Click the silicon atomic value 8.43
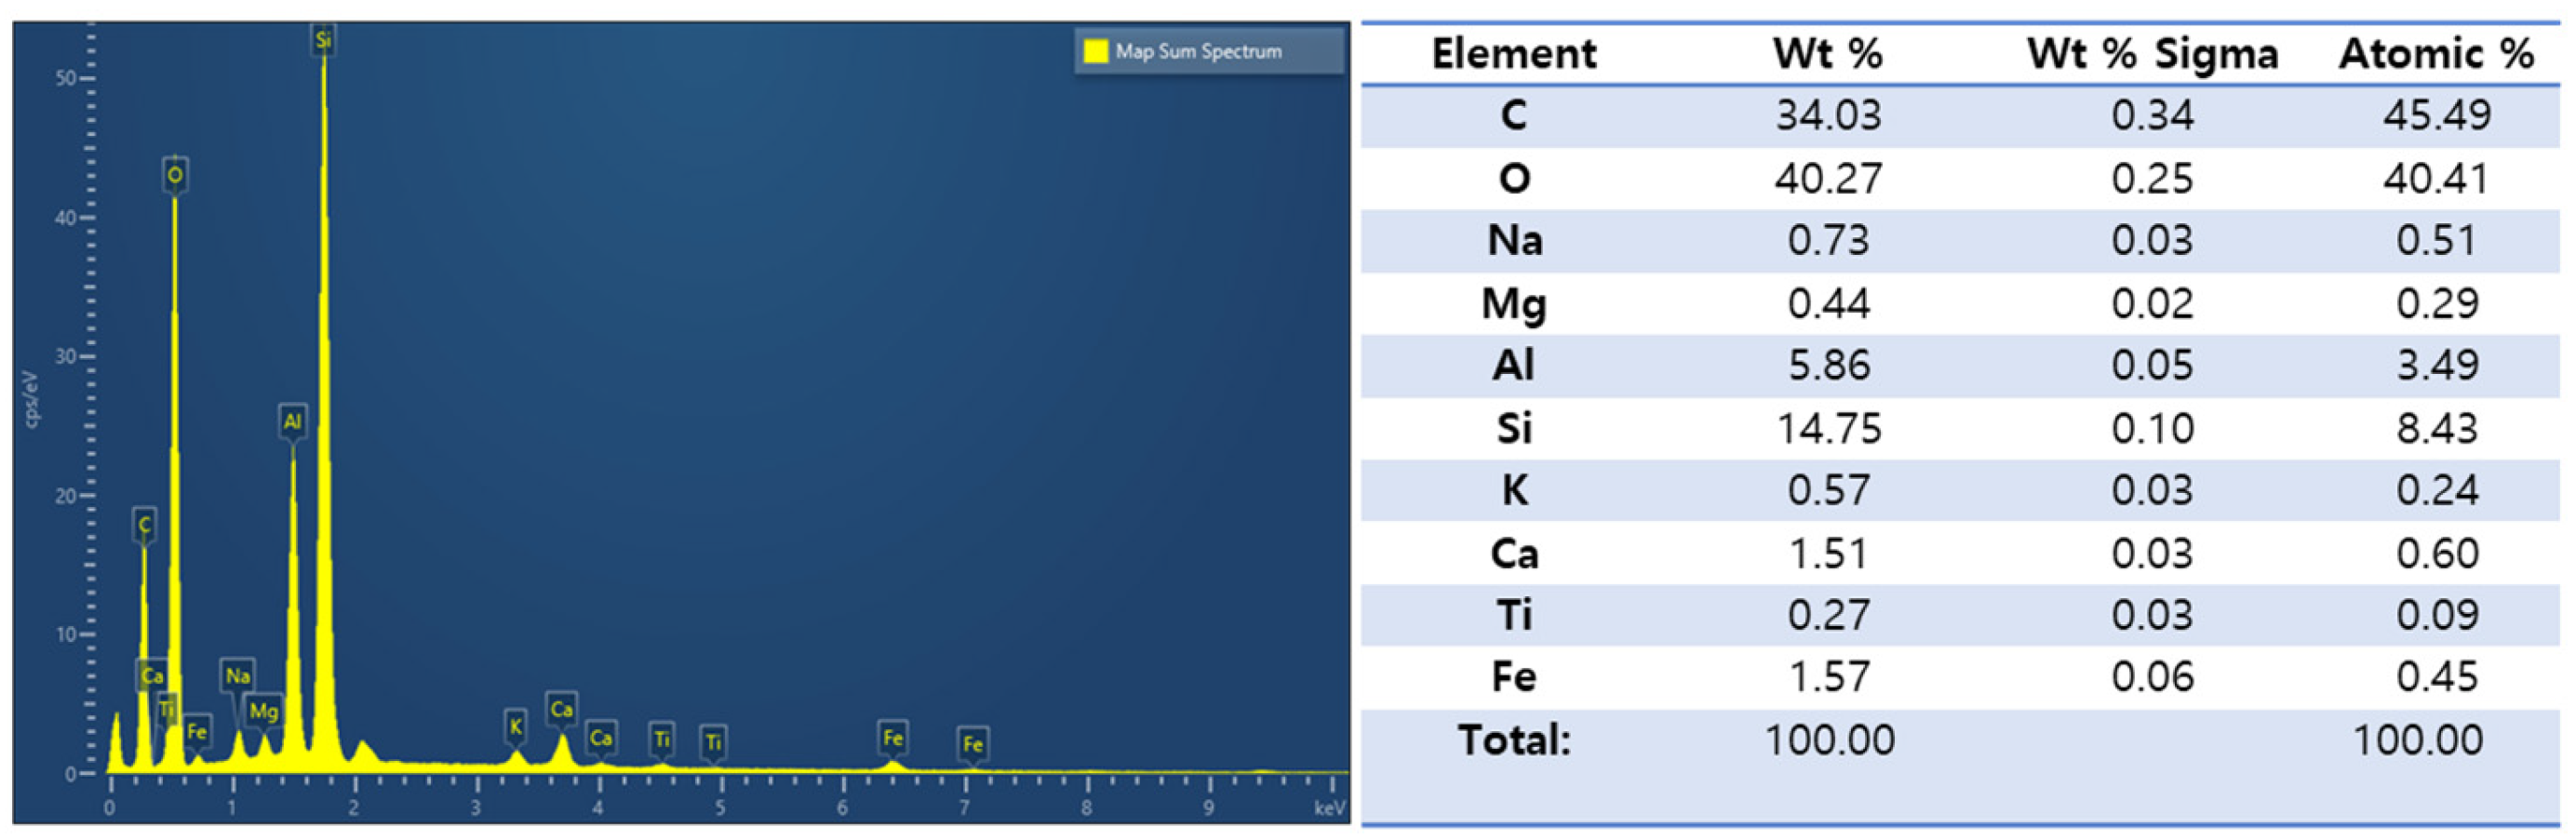2576x840 pixels. point(2437,428)
